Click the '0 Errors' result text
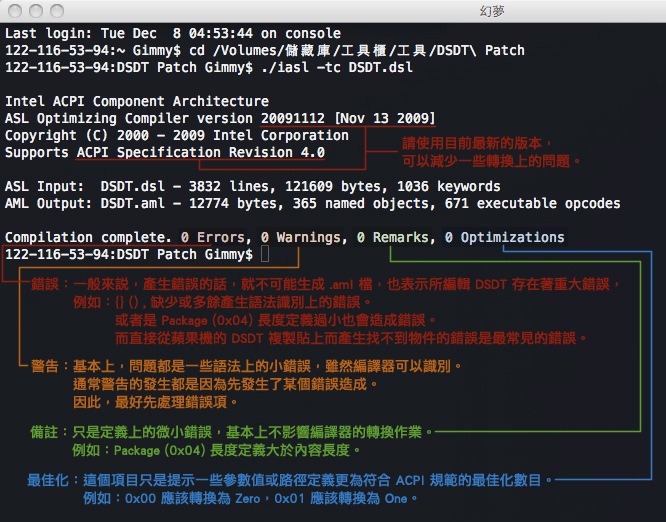The width and height of the screenshot is (666, 522). pos(213,237)
